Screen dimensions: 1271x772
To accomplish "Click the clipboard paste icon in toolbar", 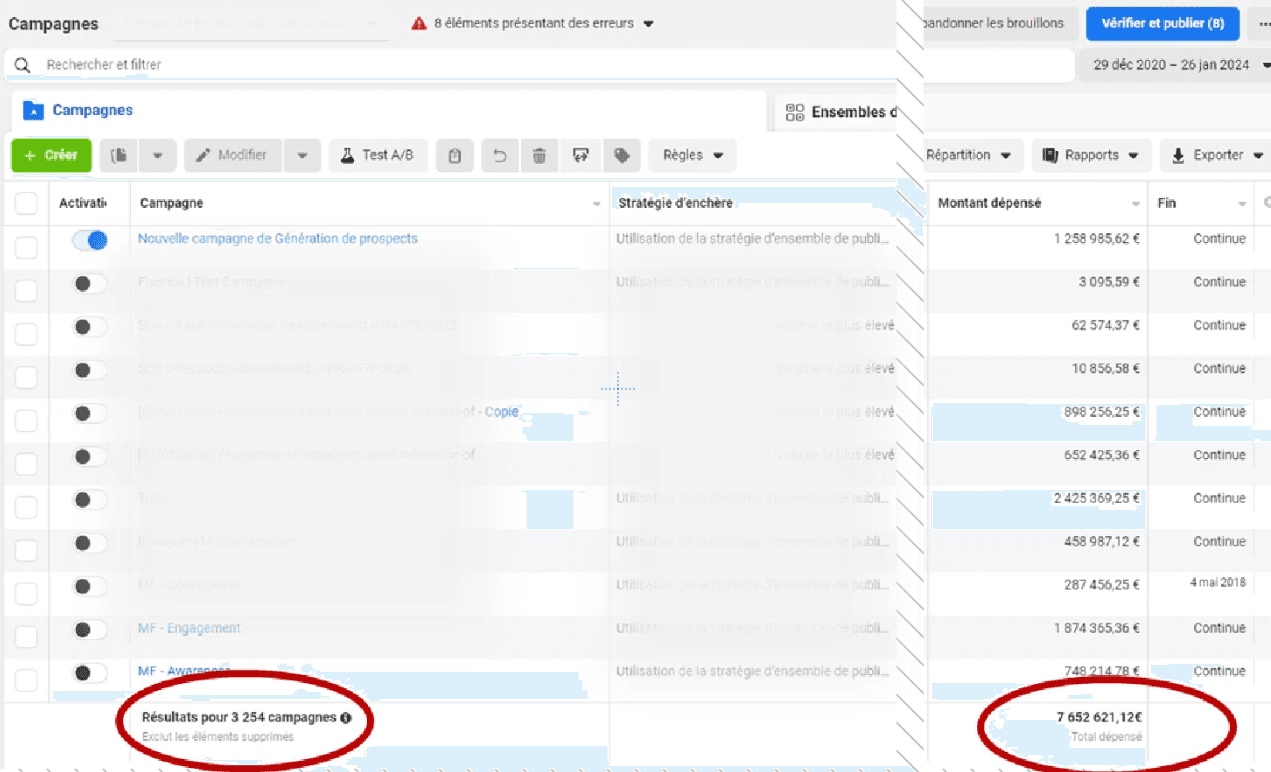I will point(455,155).
